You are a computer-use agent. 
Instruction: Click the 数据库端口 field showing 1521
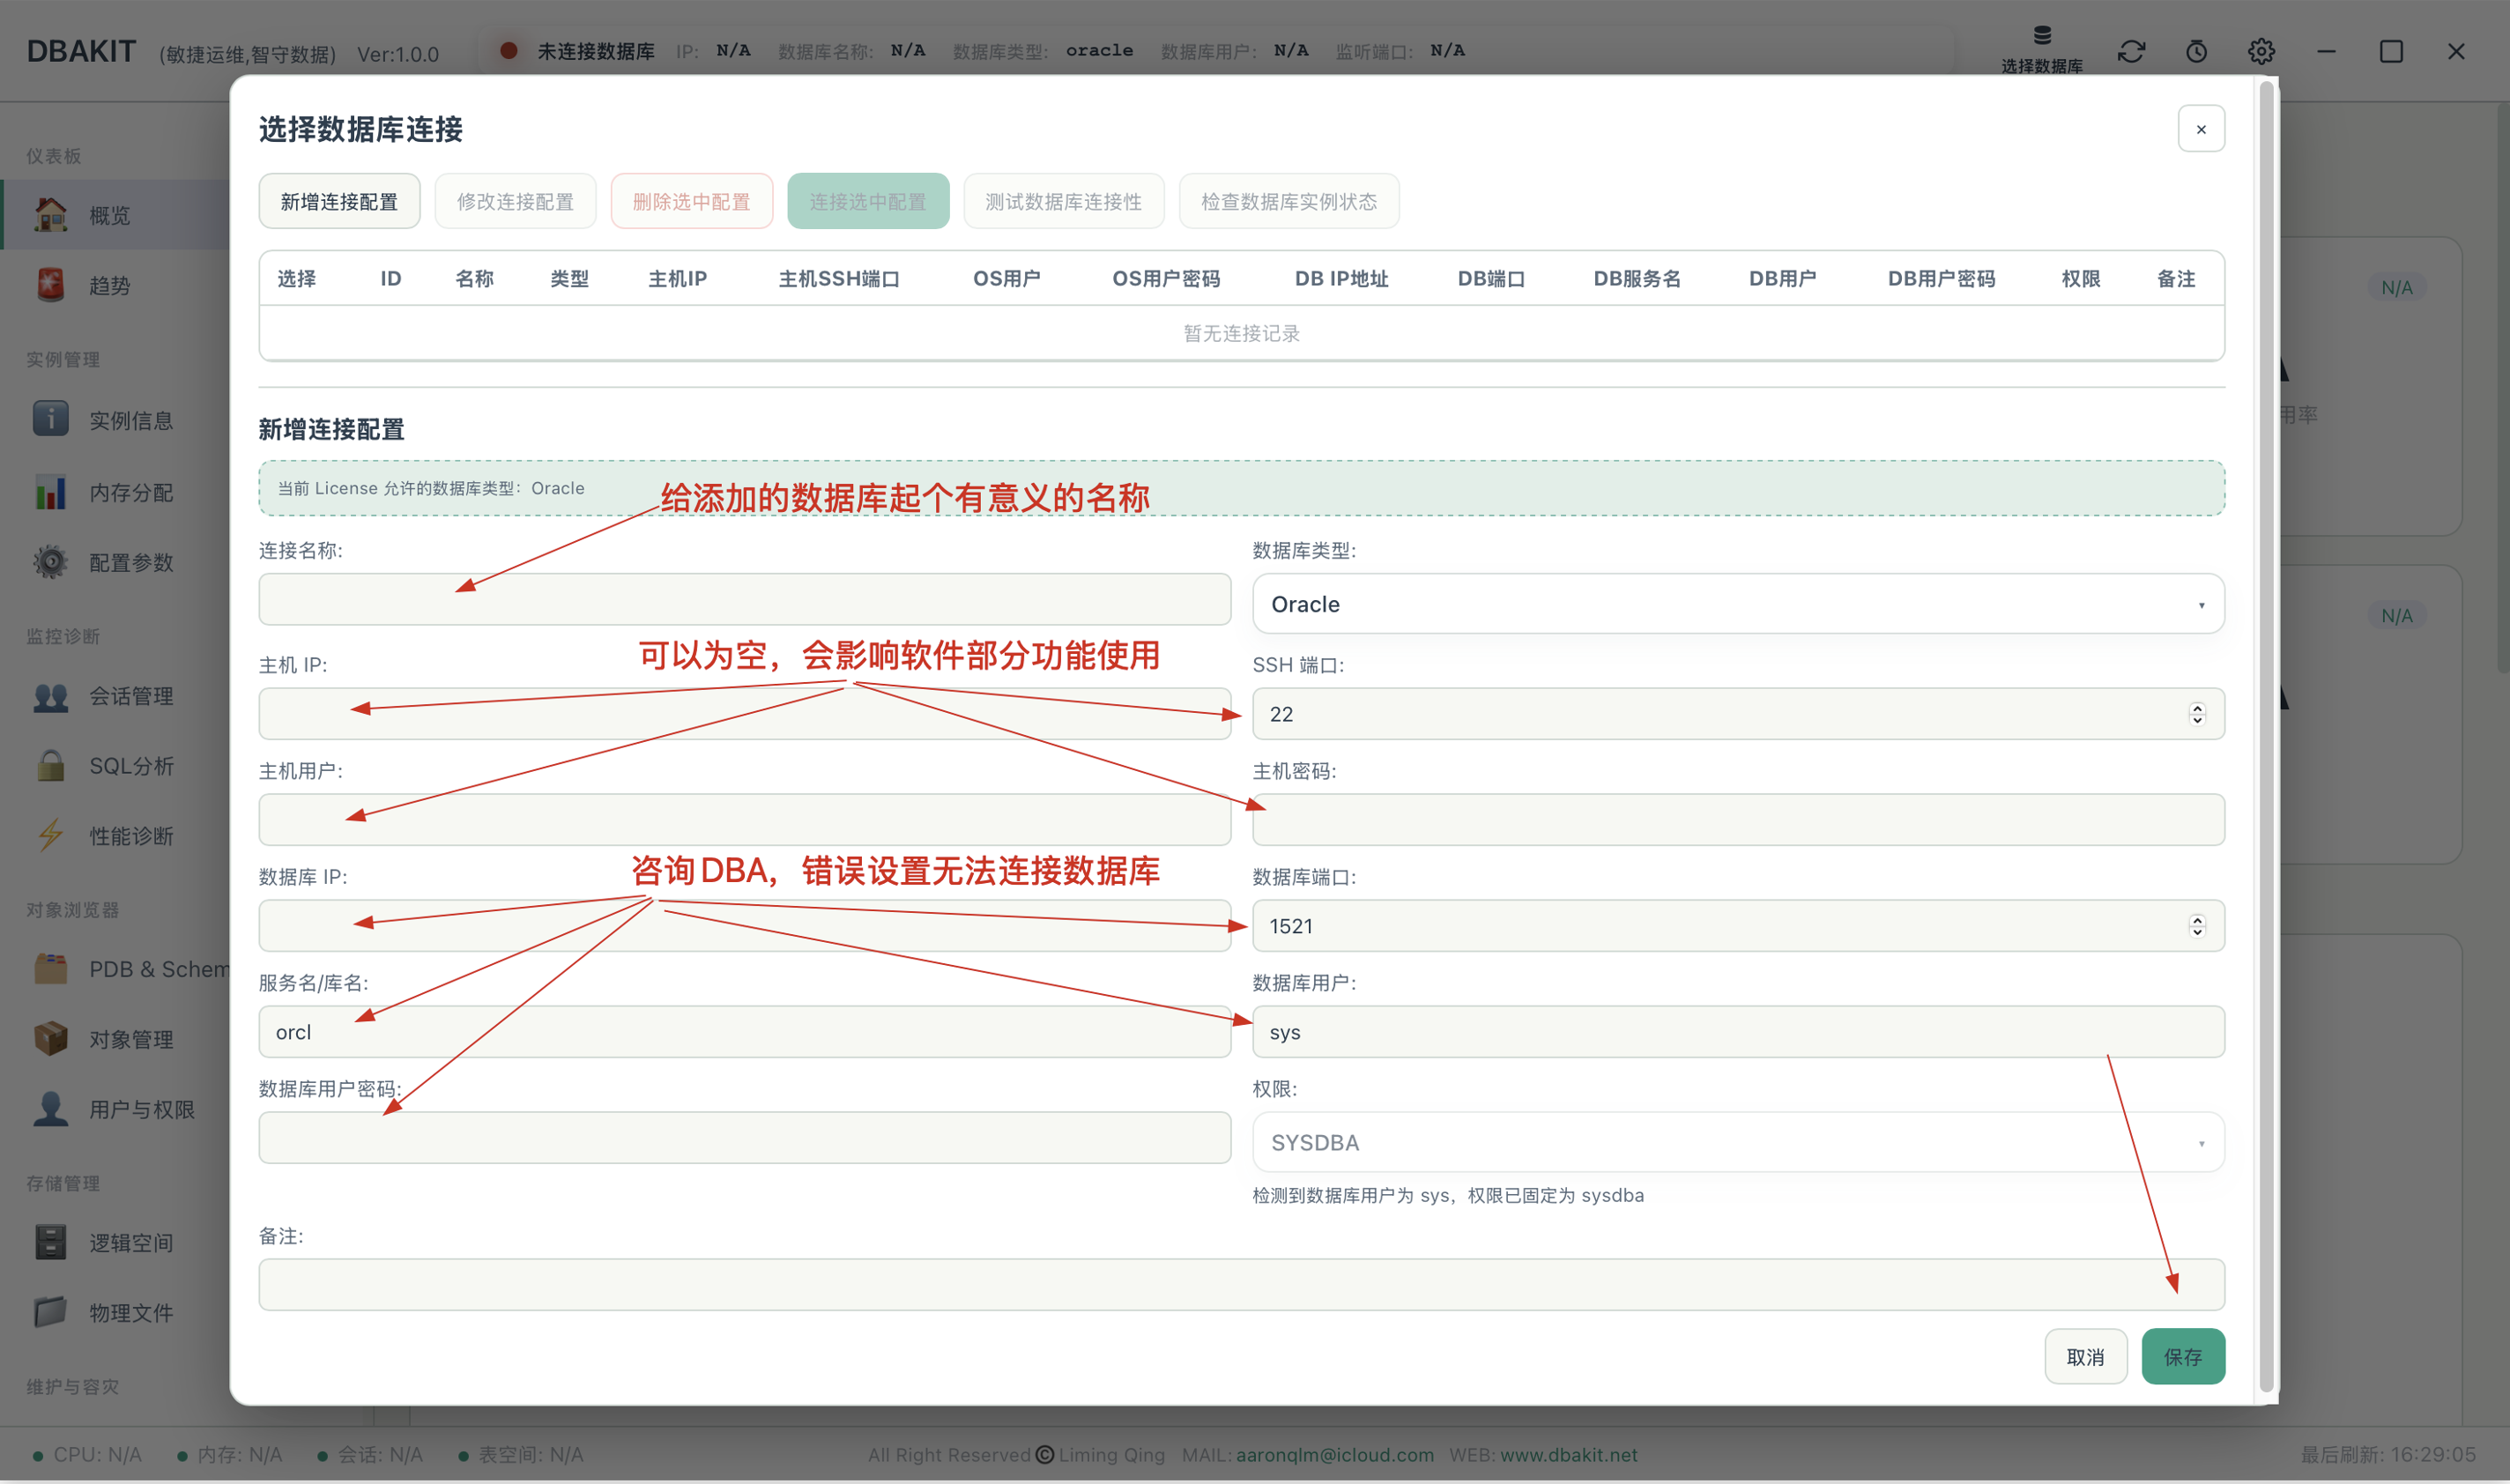[x=1738, y=926]
